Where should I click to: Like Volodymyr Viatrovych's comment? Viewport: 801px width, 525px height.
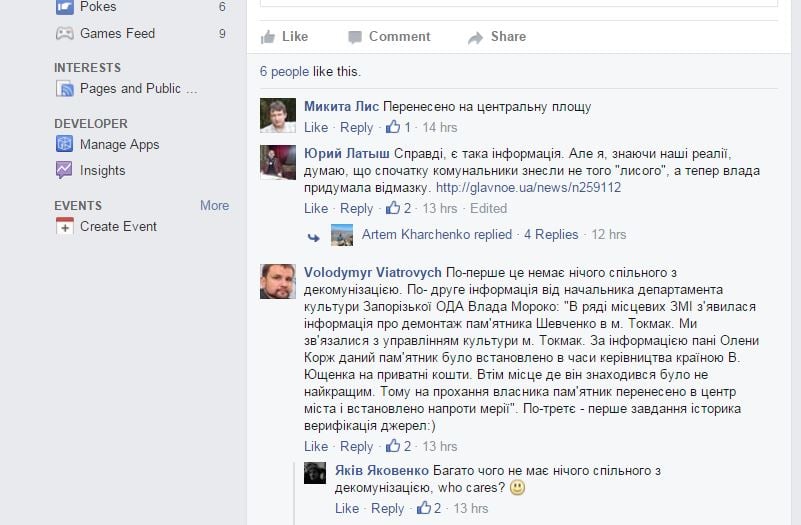click(x=316, y=446)
